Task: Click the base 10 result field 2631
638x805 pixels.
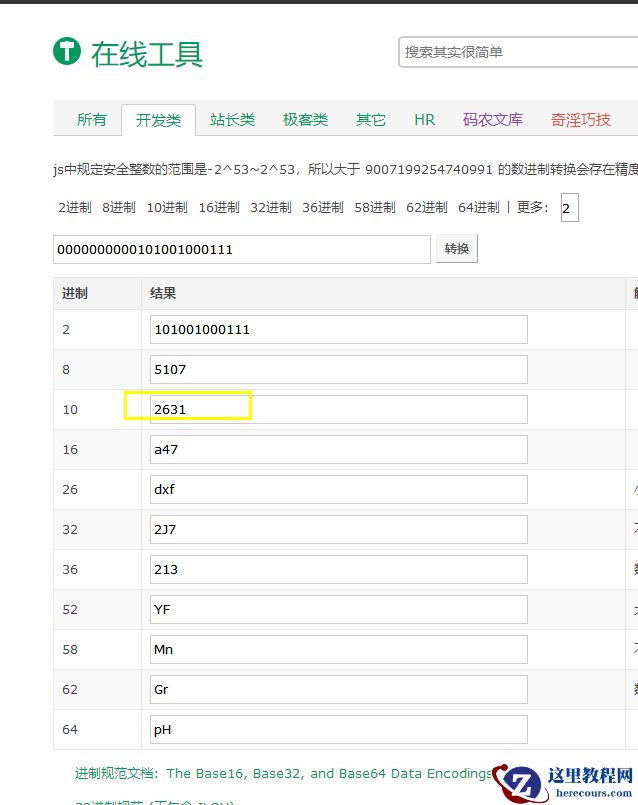Action: click(339, 409)
